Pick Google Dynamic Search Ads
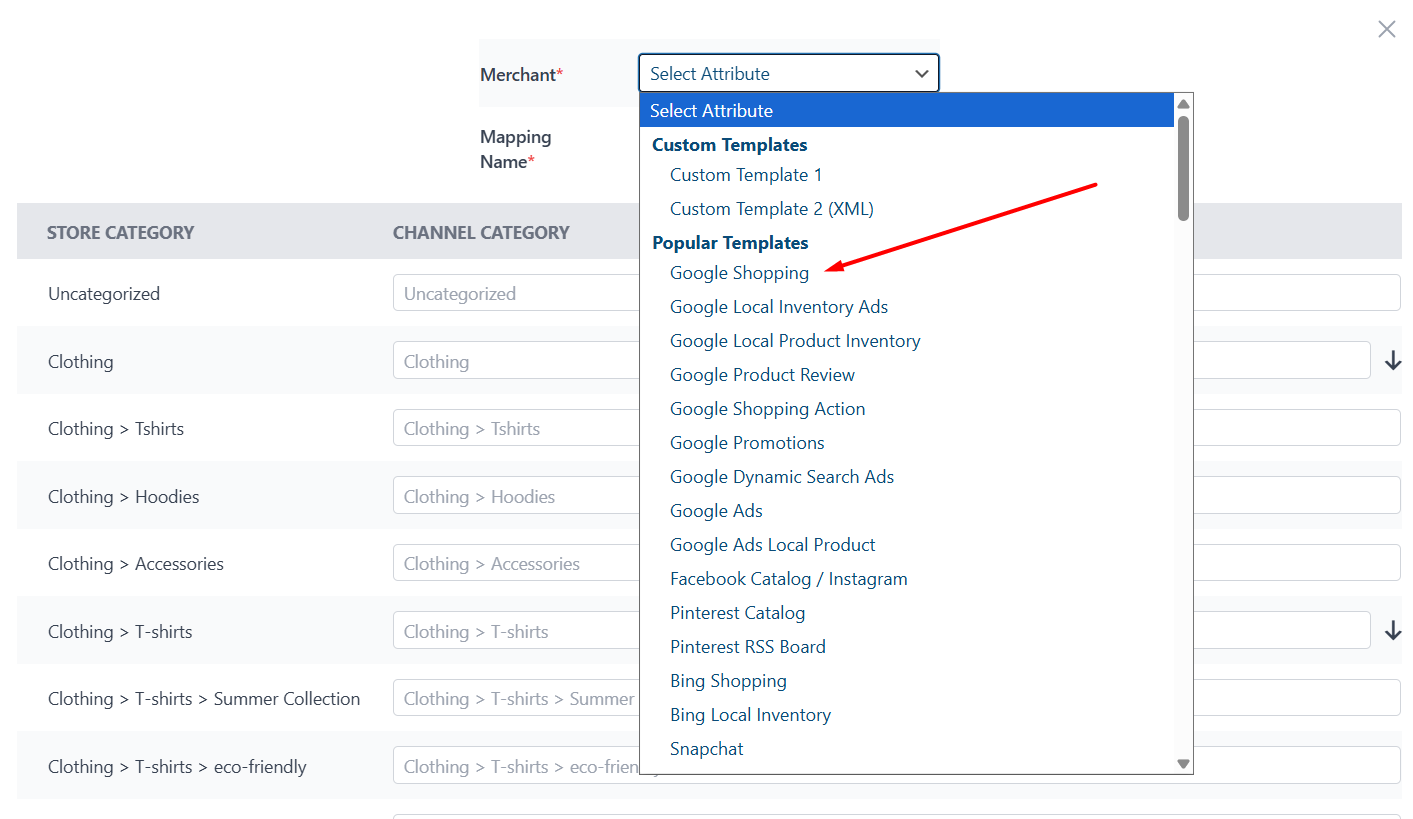 coord(782,477)
